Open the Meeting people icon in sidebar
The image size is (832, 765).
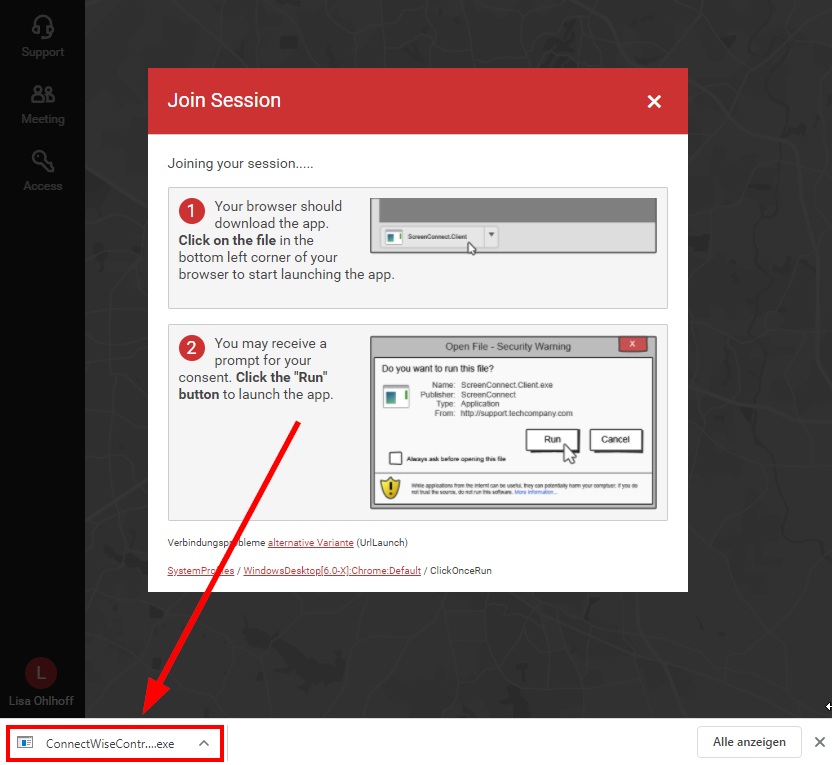42,94
